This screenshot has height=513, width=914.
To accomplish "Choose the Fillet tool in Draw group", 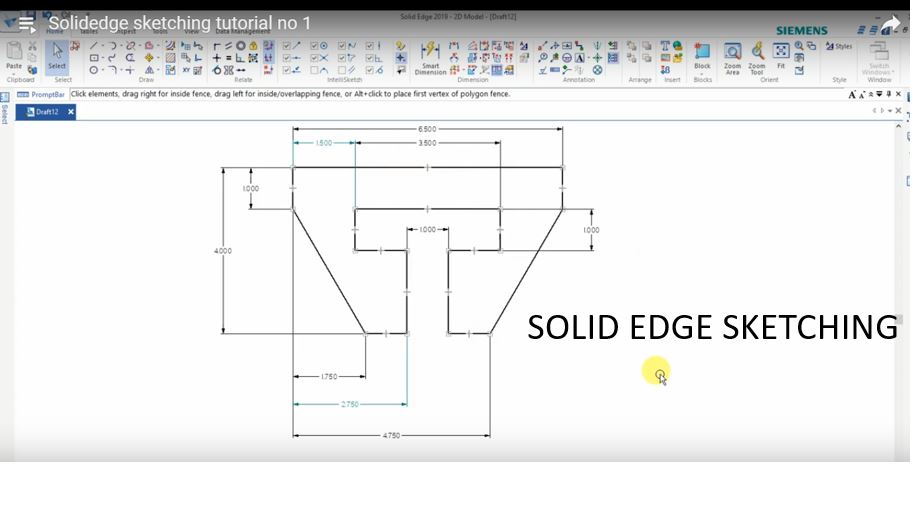I will tap(112, 70).
